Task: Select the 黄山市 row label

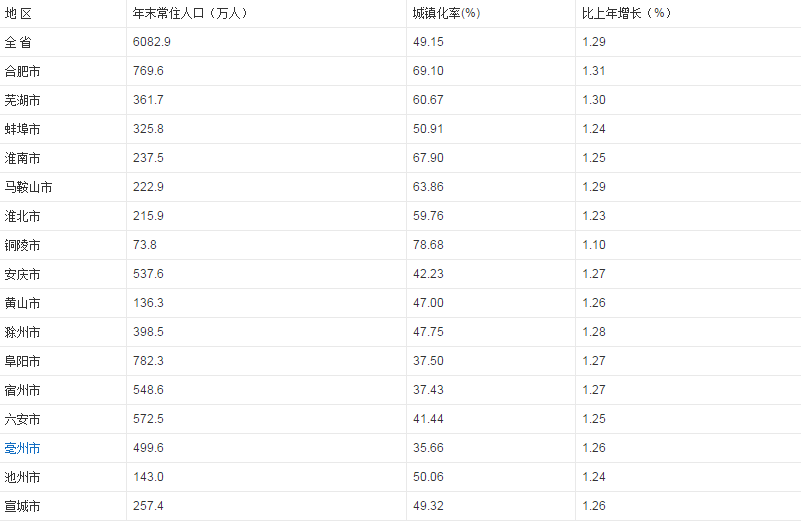Action: (x=22, y=303)
